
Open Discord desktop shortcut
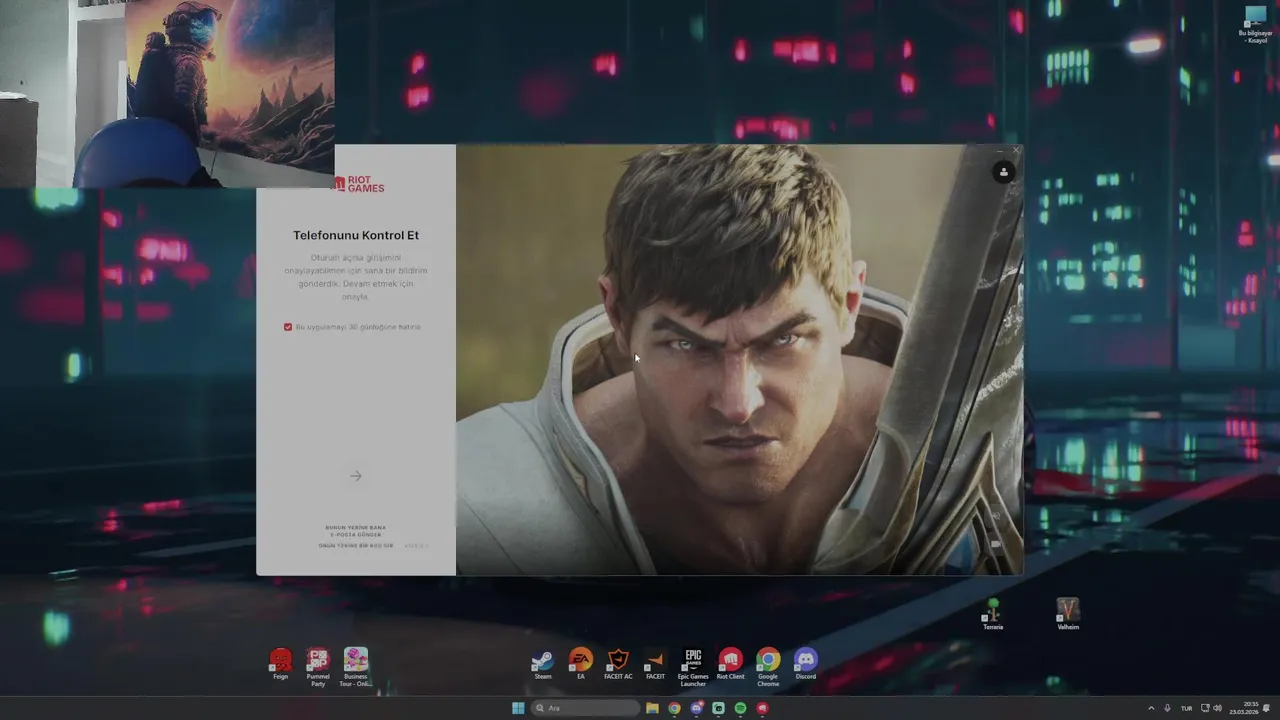[805, 664]
